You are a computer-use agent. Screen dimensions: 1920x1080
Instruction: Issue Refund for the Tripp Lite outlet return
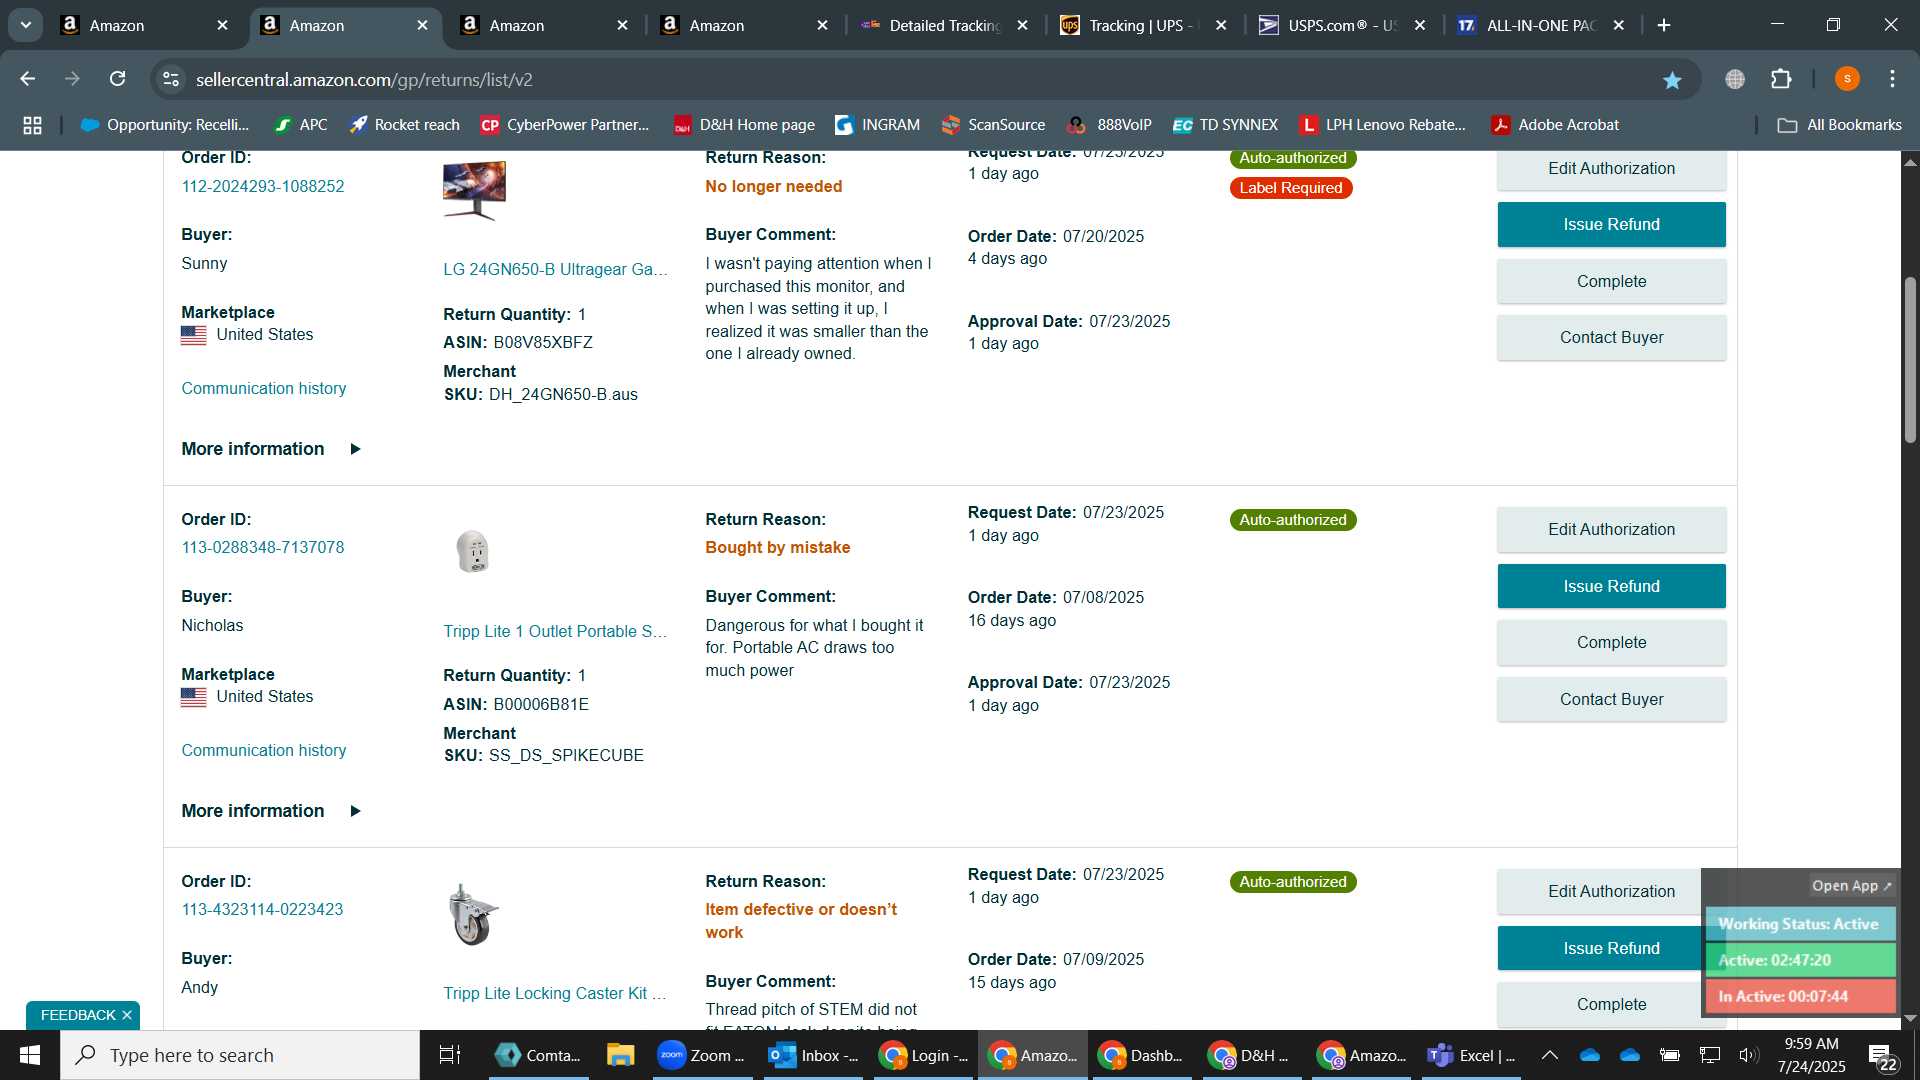coord(1611,586)
